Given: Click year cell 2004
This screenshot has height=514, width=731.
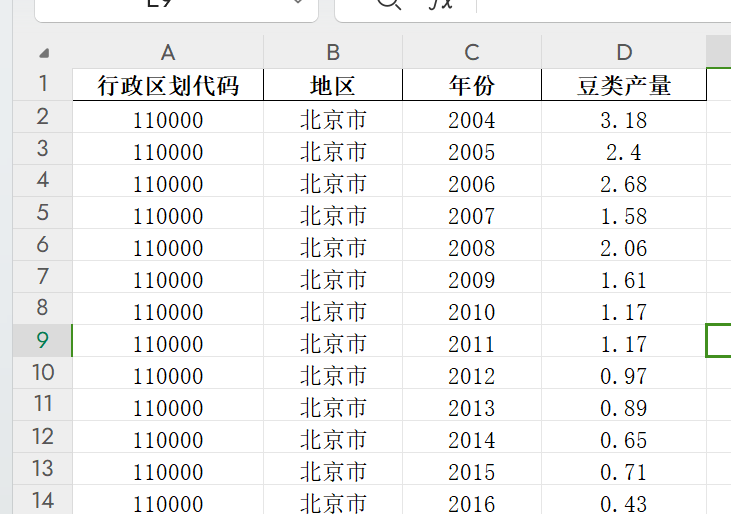Looking at the screenshot, I should coord(472,117).
